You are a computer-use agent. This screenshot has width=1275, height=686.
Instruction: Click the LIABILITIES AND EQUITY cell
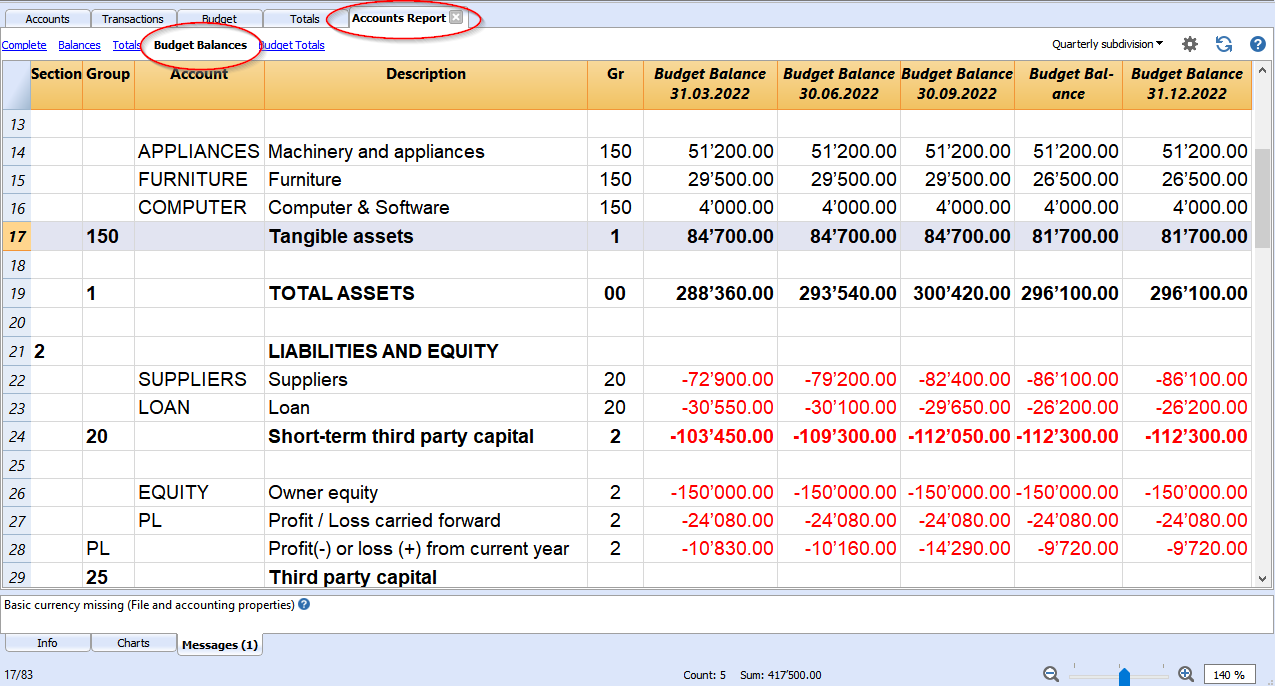pos(426,352)
